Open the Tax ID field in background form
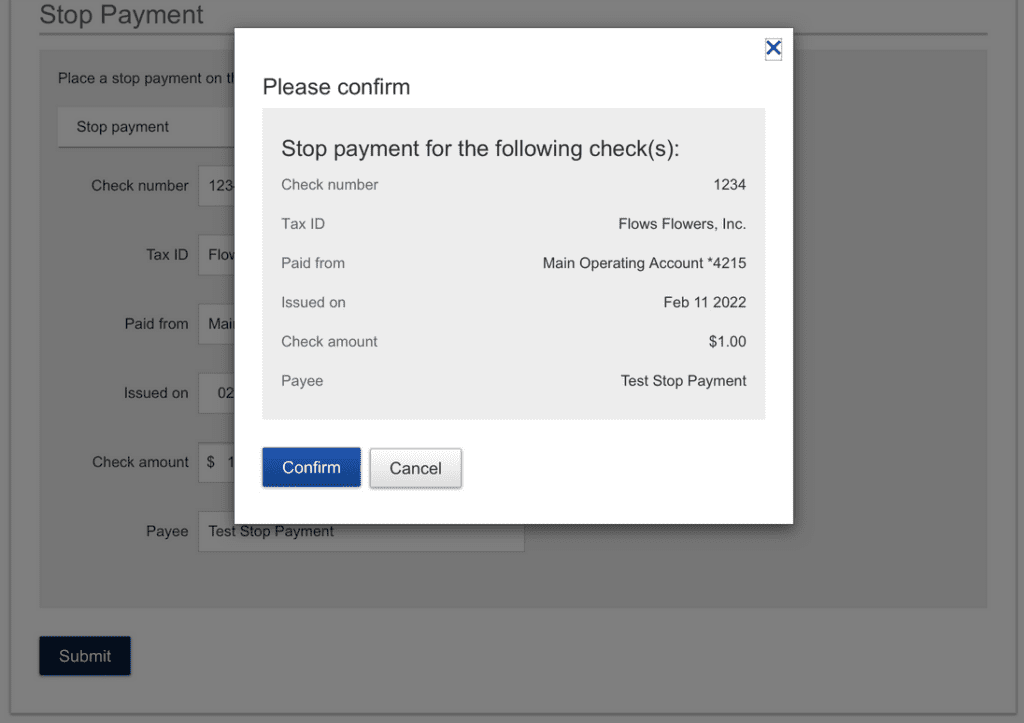This screenshot has height=723, width=1024. 216,255
